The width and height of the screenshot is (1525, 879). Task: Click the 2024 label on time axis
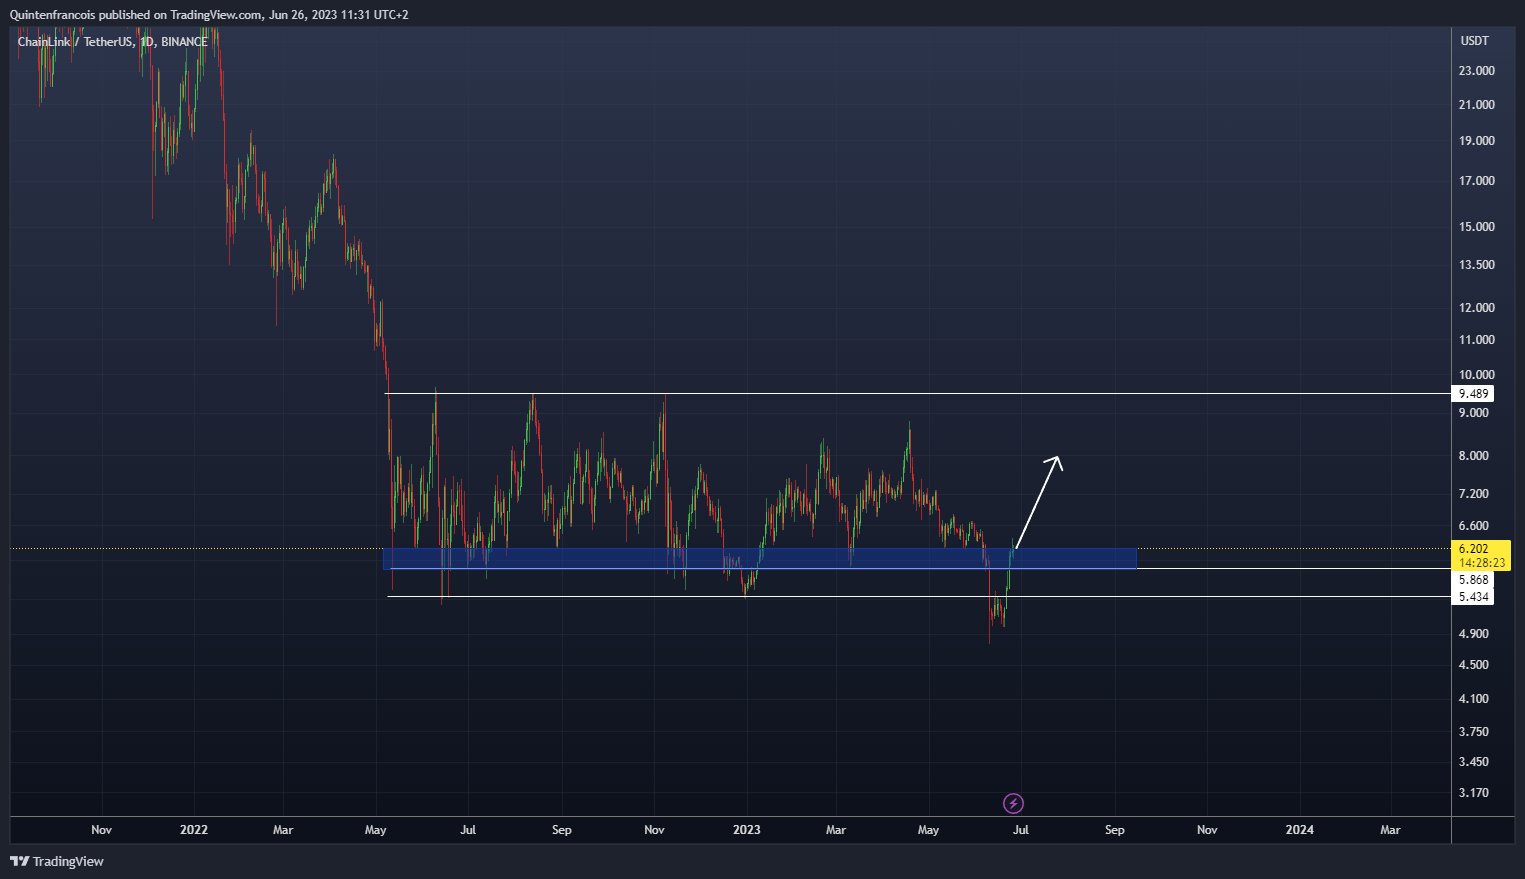click(1300, 830)
